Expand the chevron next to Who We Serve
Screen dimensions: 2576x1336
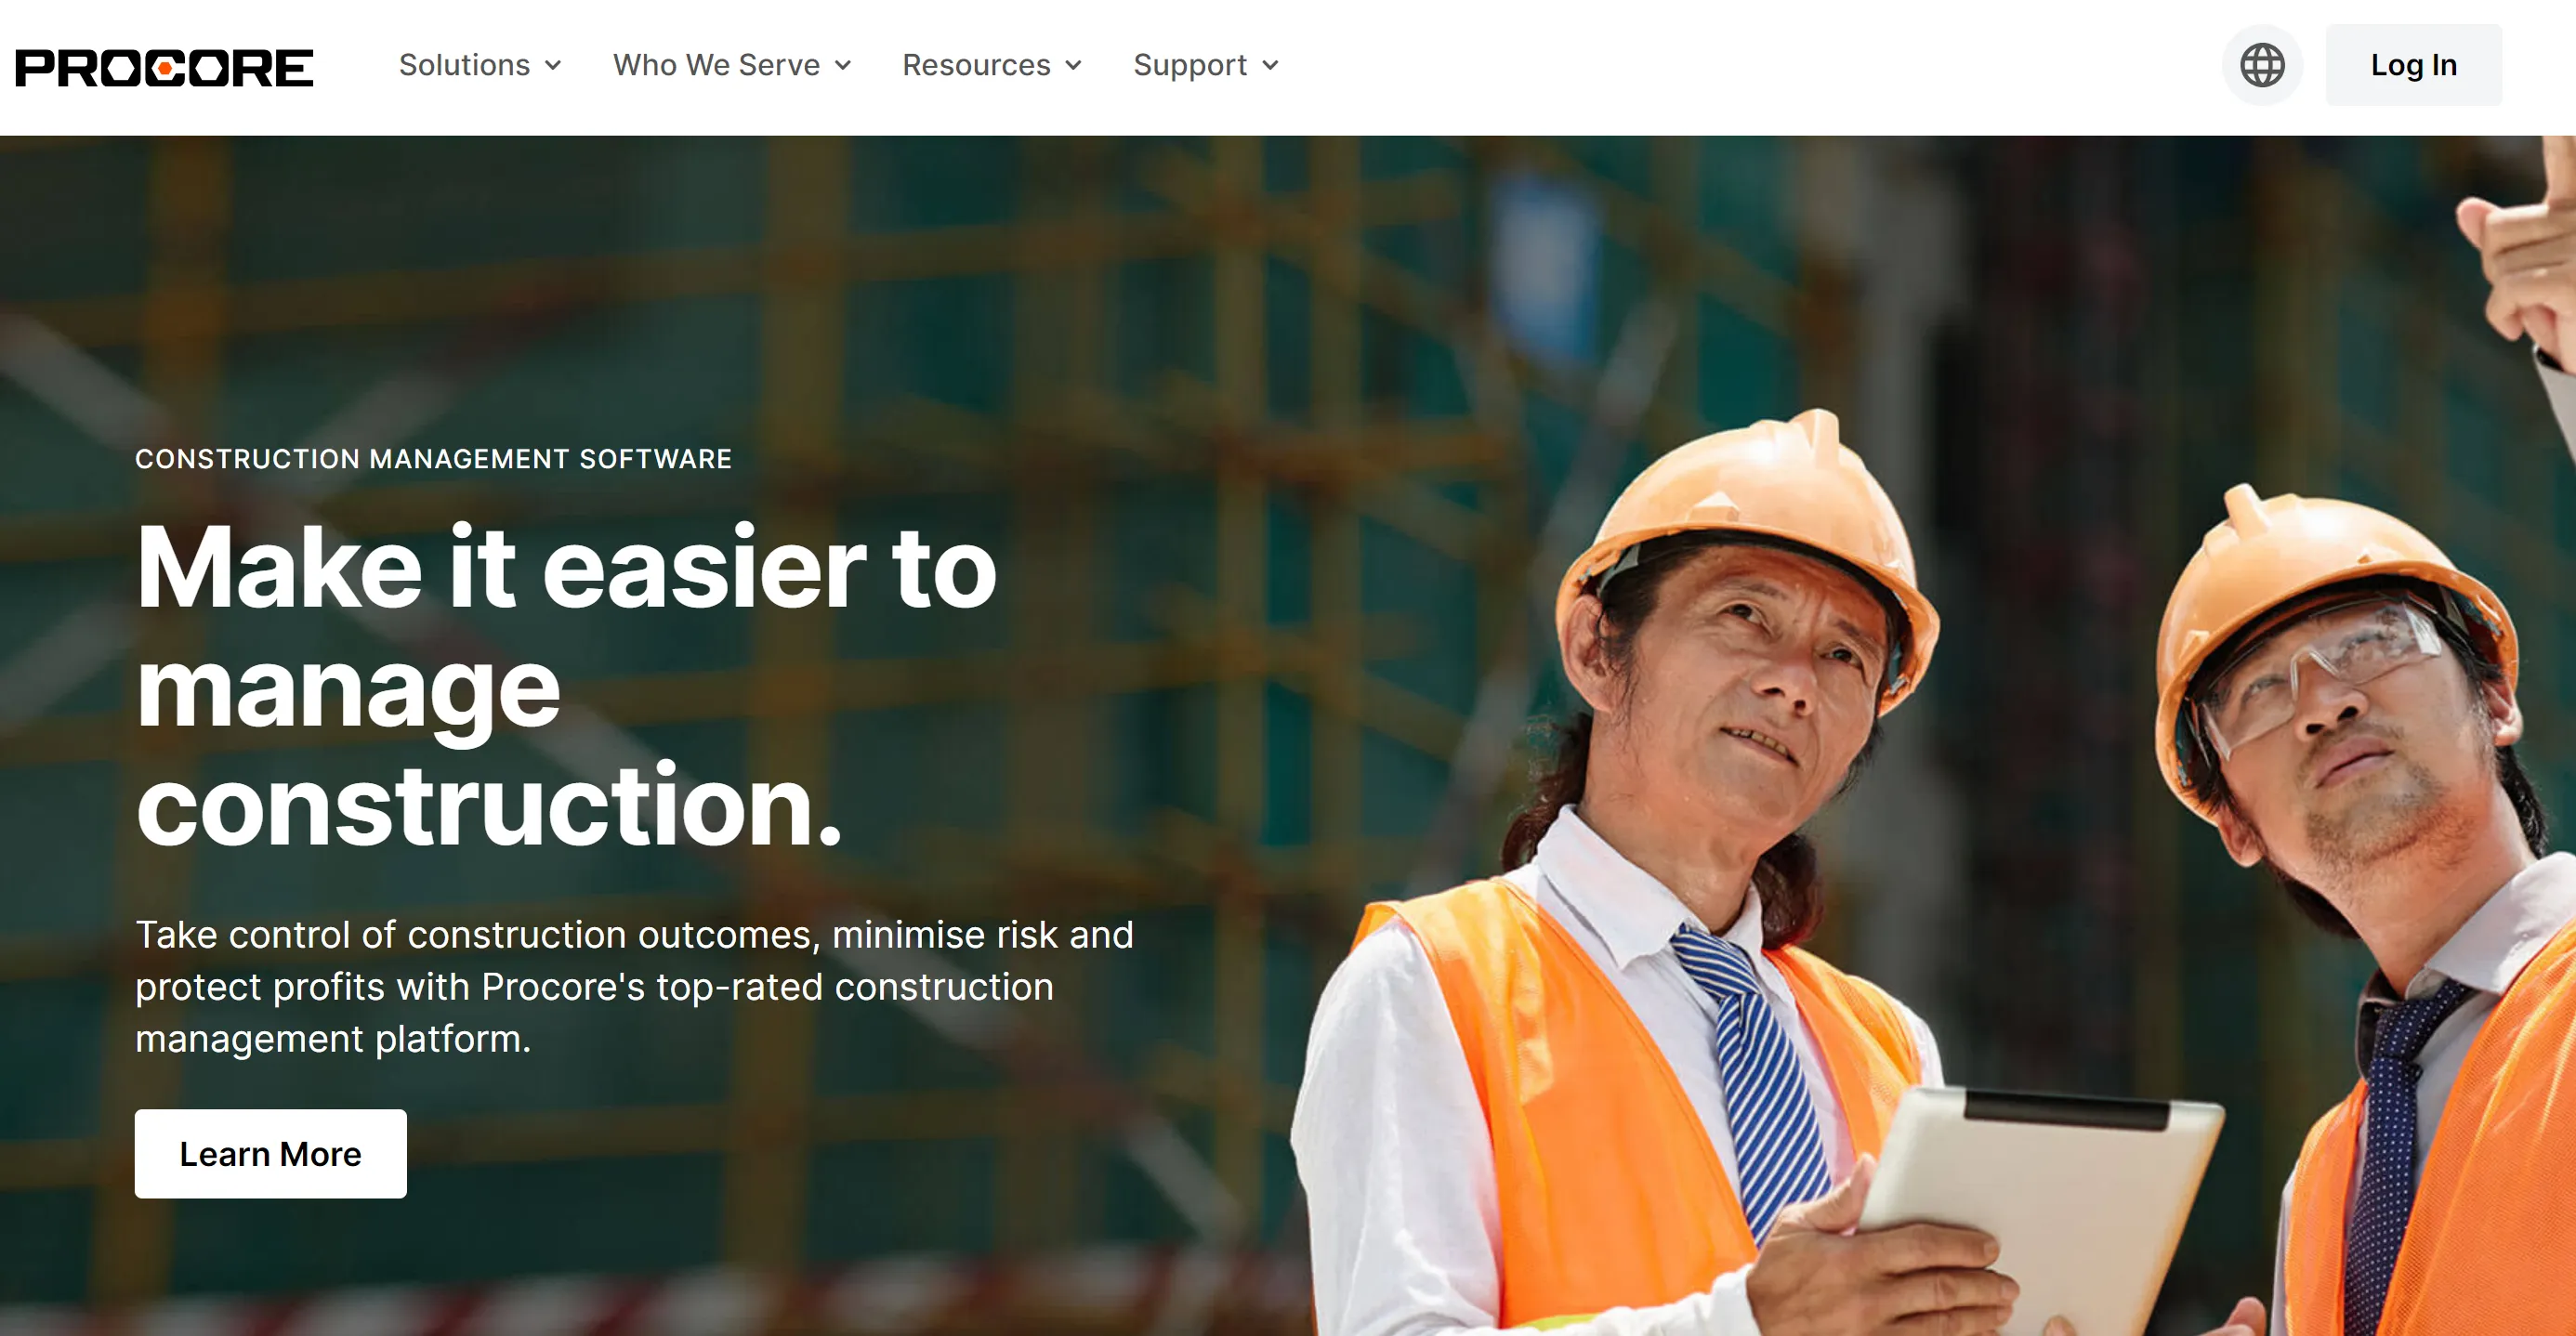pos(843,66)
